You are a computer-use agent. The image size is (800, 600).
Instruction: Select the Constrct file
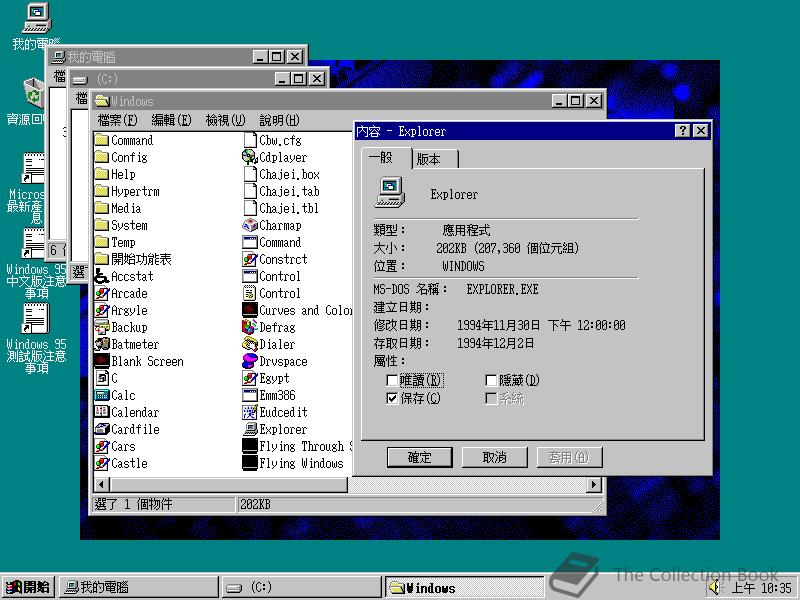pos(276,259)
